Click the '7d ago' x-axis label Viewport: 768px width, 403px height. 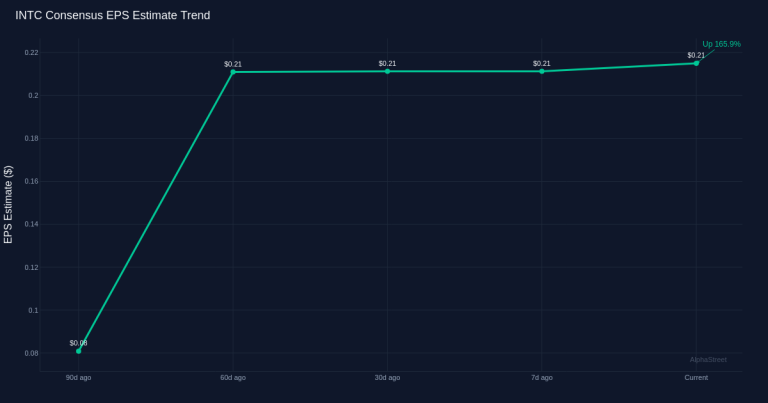tap(542, 378)
